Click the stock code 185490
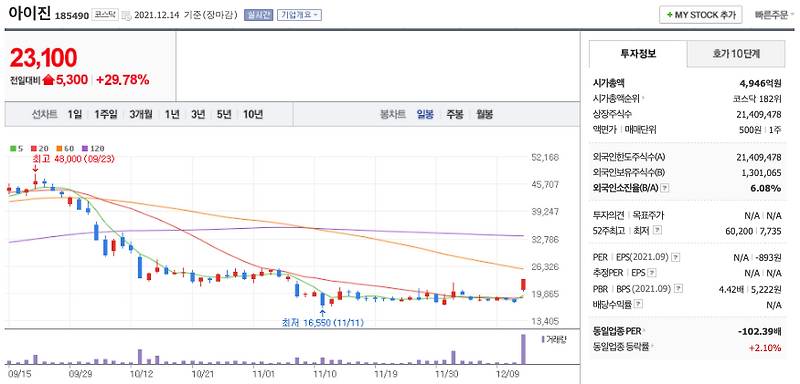The width and height of the screenshot is (800, 384). pyautogui.click(x=71, y=15)
